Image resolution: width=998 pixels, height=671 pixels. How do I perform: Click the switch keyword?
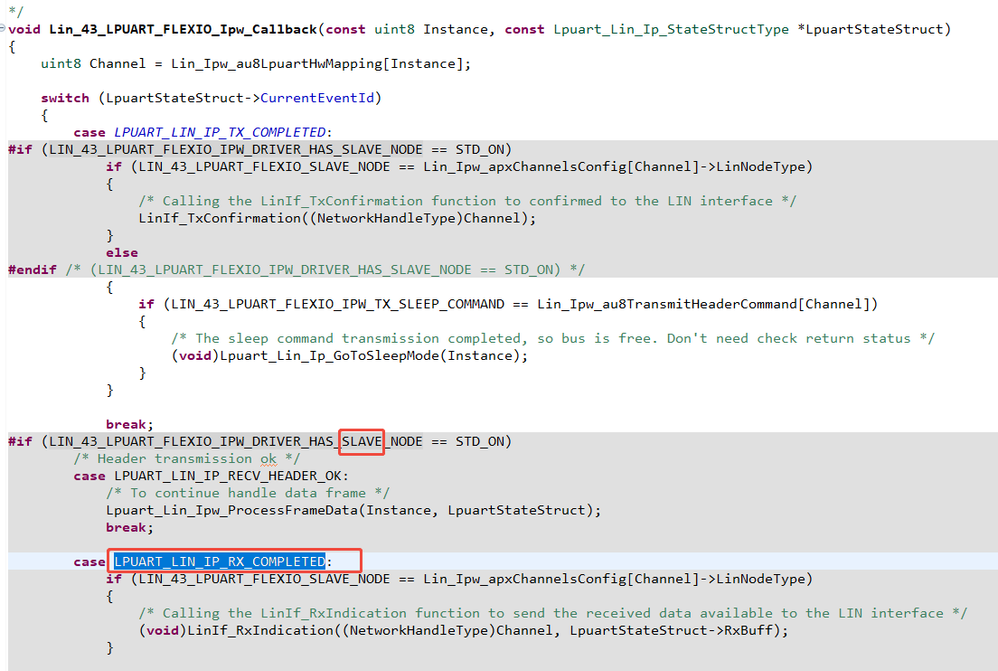pyautogui.click(x=65, y=98)
